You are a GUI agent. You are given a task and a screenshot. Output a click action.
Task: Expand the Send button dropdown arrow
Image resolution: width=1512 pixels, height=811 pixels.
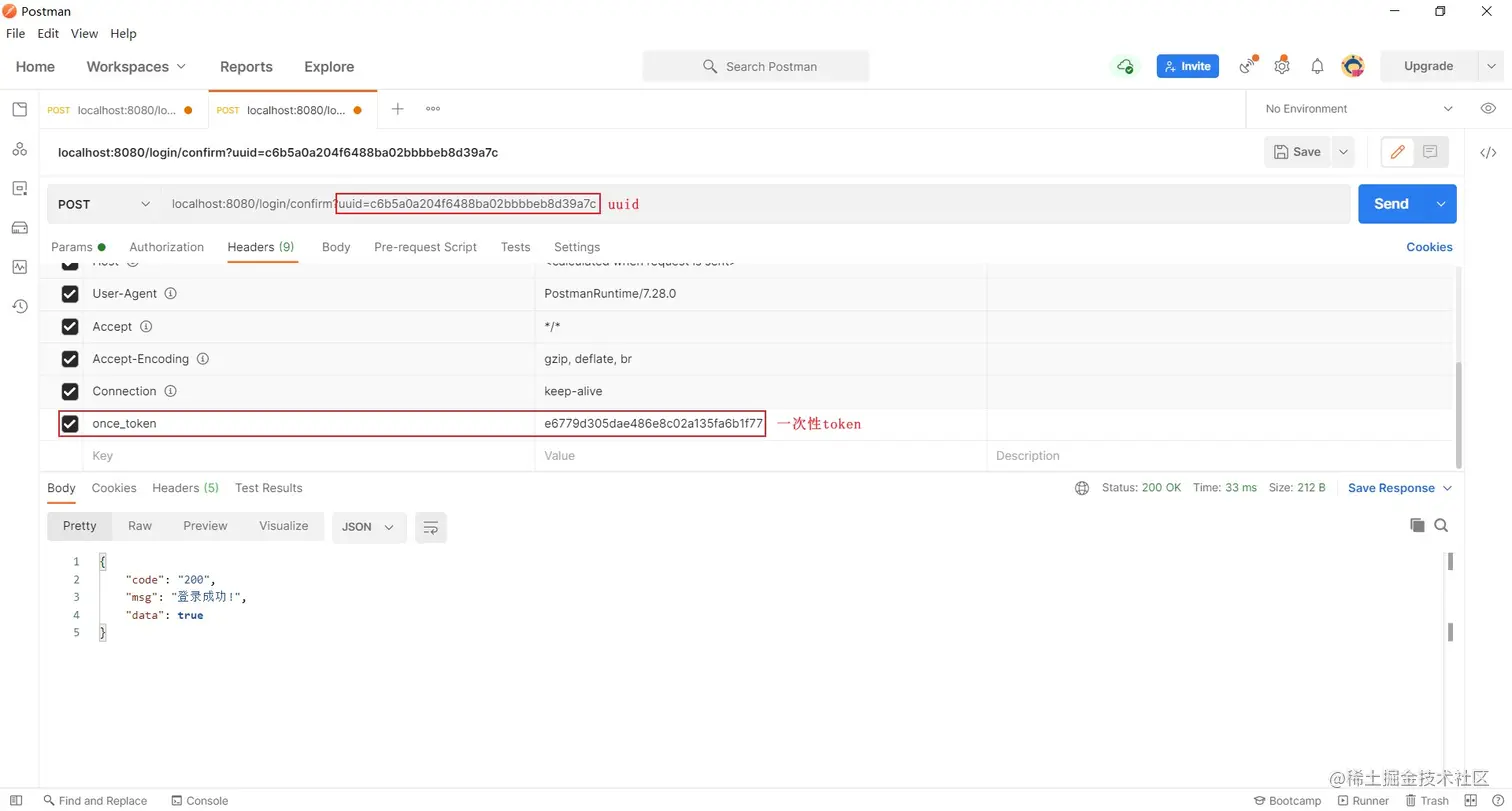[x=1441, y=204]
